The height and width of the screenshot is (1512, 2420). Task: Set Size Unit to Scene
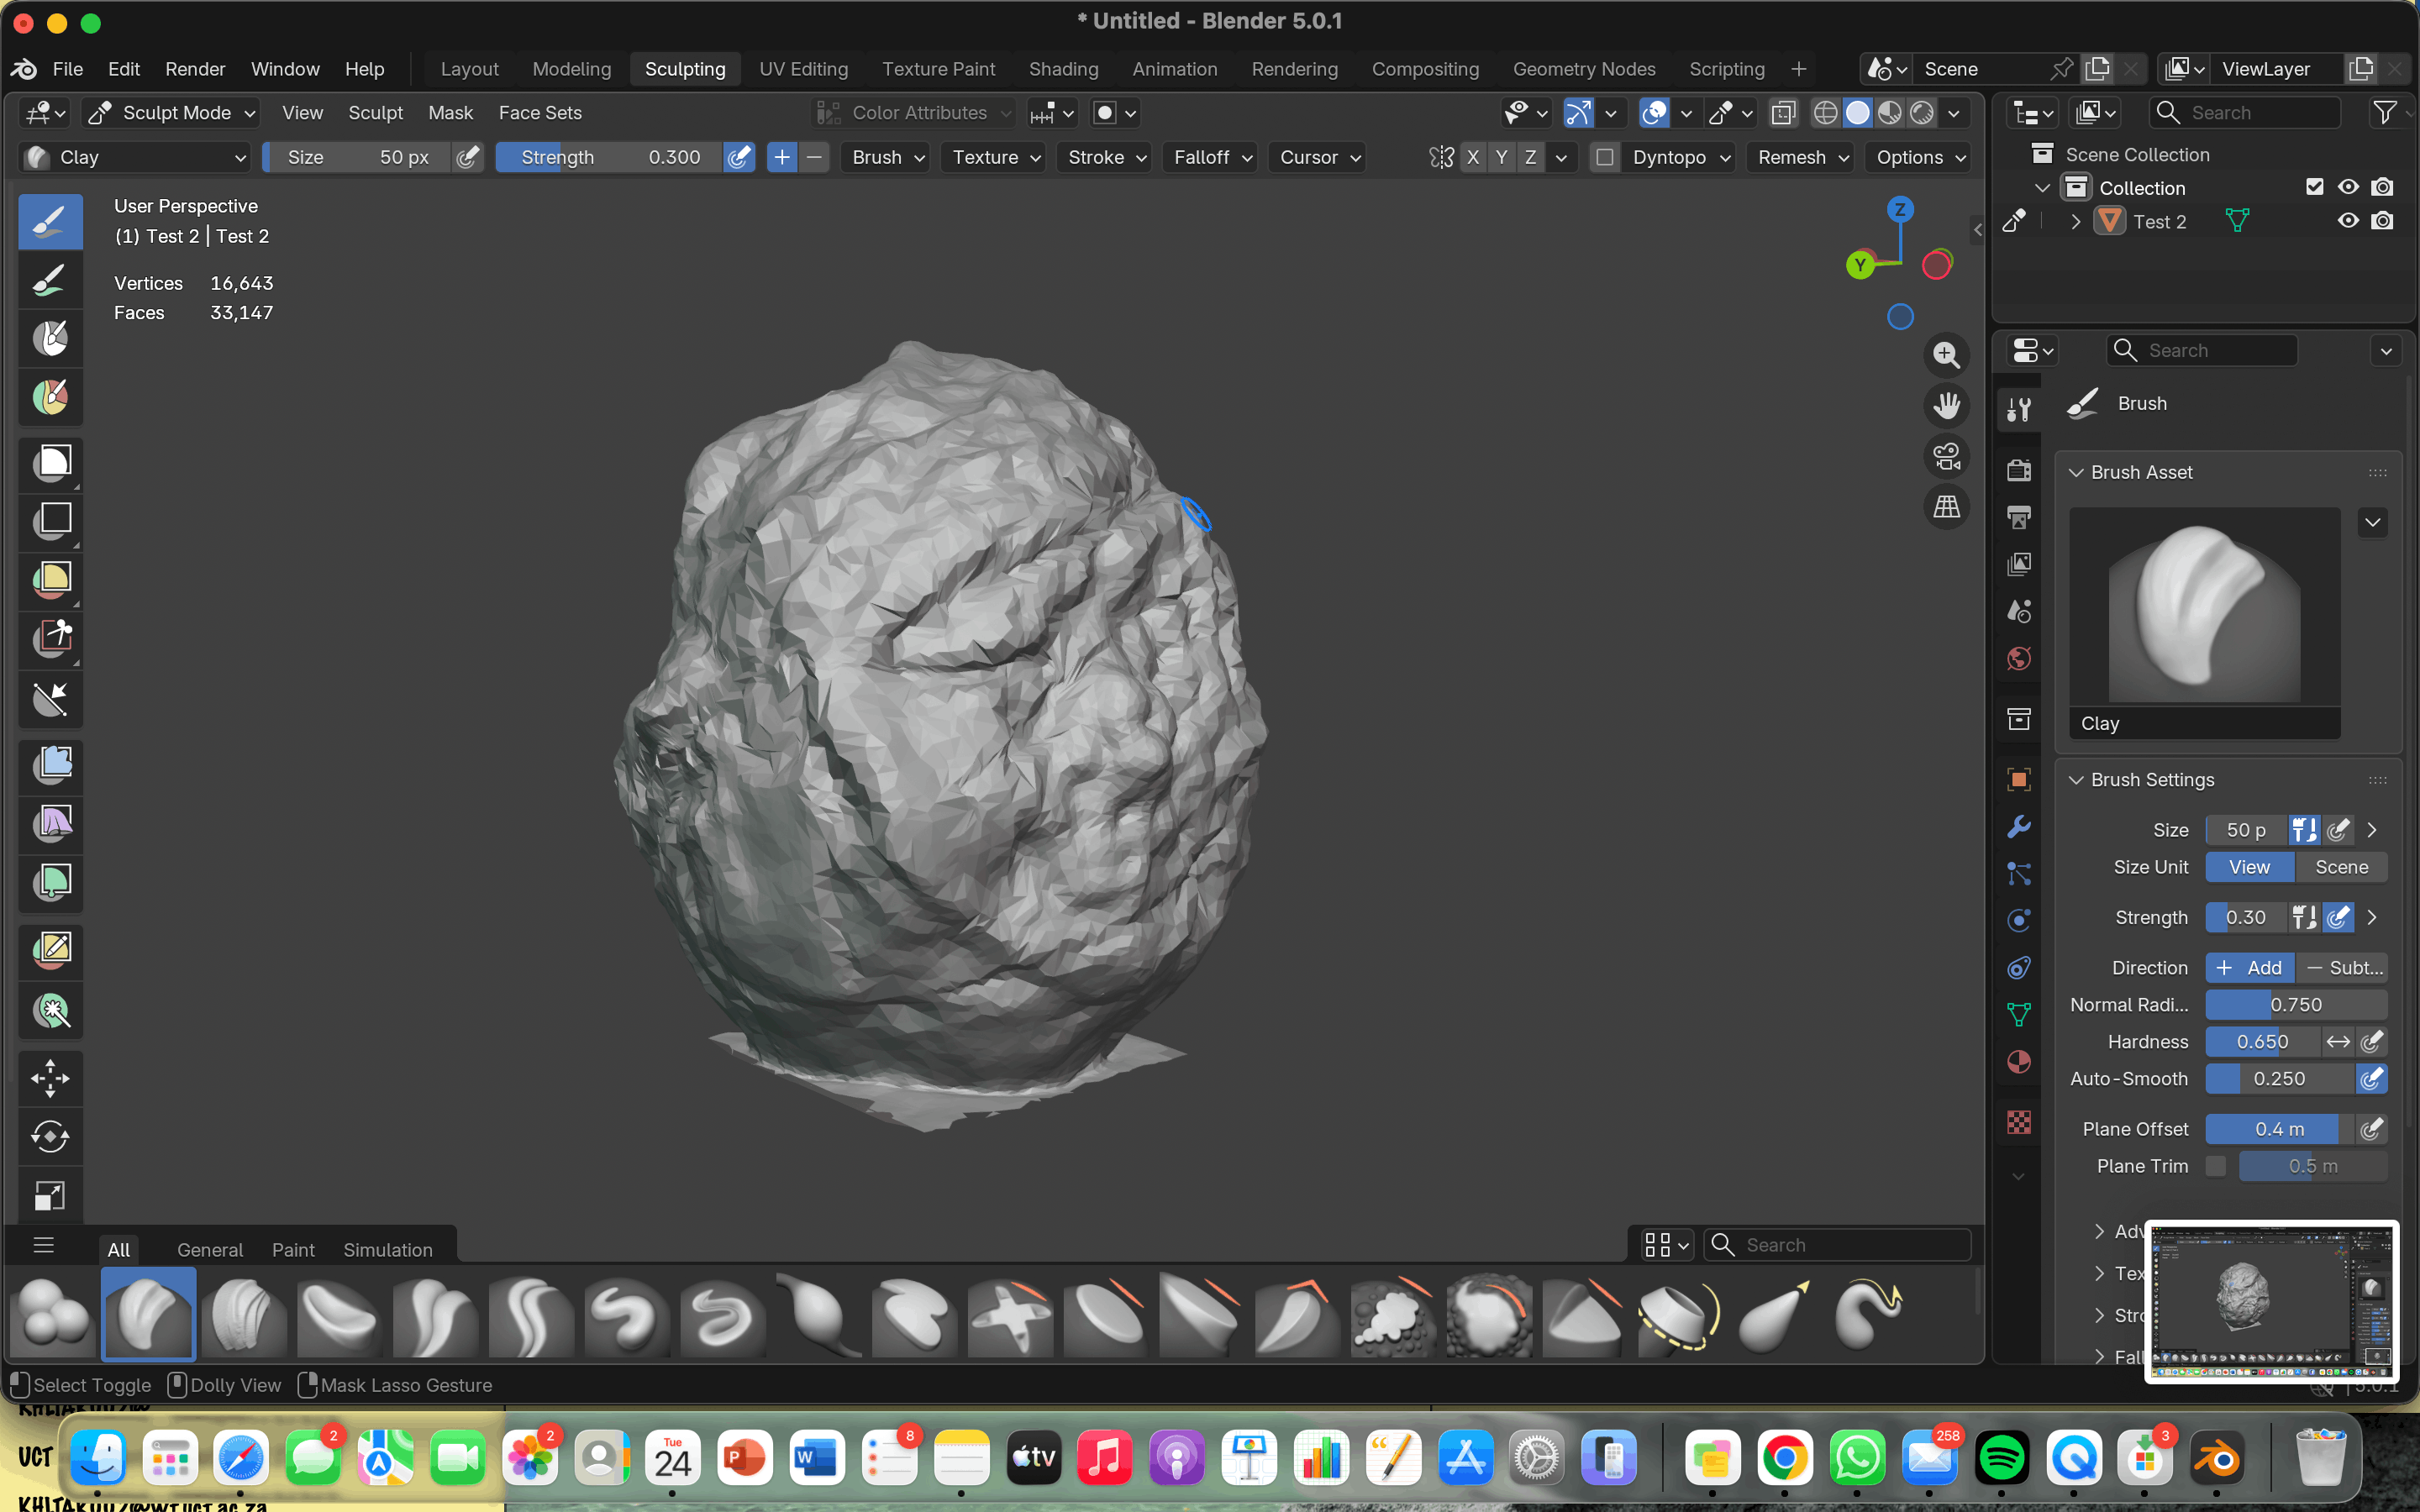[x=2341, y=867]
